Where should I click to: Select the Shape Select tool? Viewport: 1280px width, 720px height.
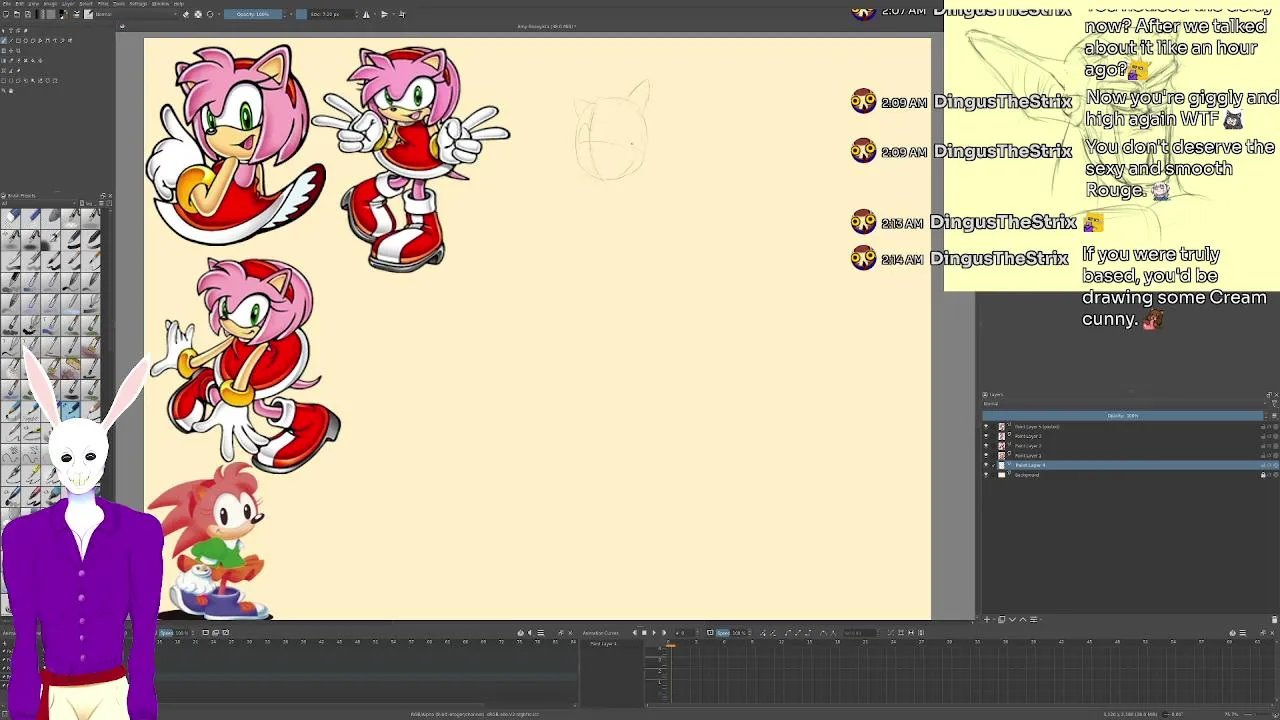[x=4, y=31]
